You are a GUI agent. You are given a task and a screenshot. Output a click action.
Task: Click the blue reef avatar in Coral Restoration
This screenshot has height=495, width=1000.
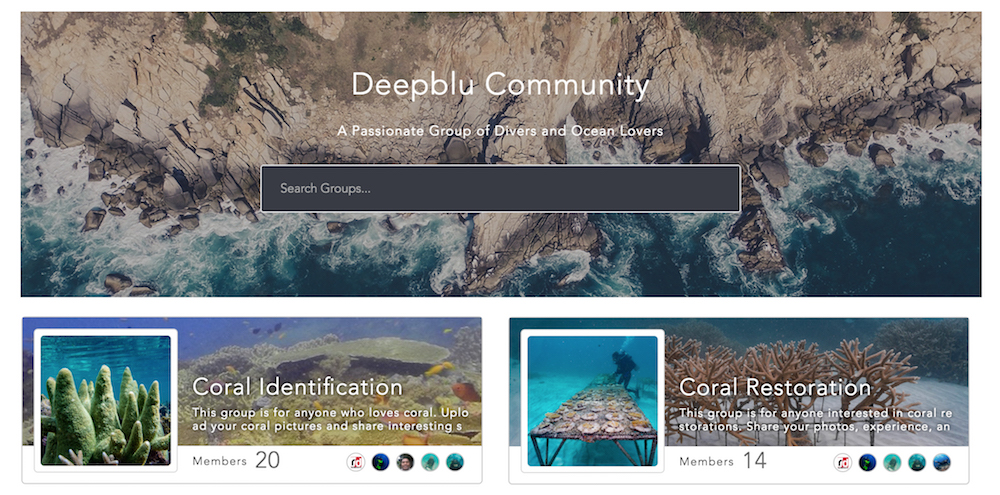click(x=942, y=462)
